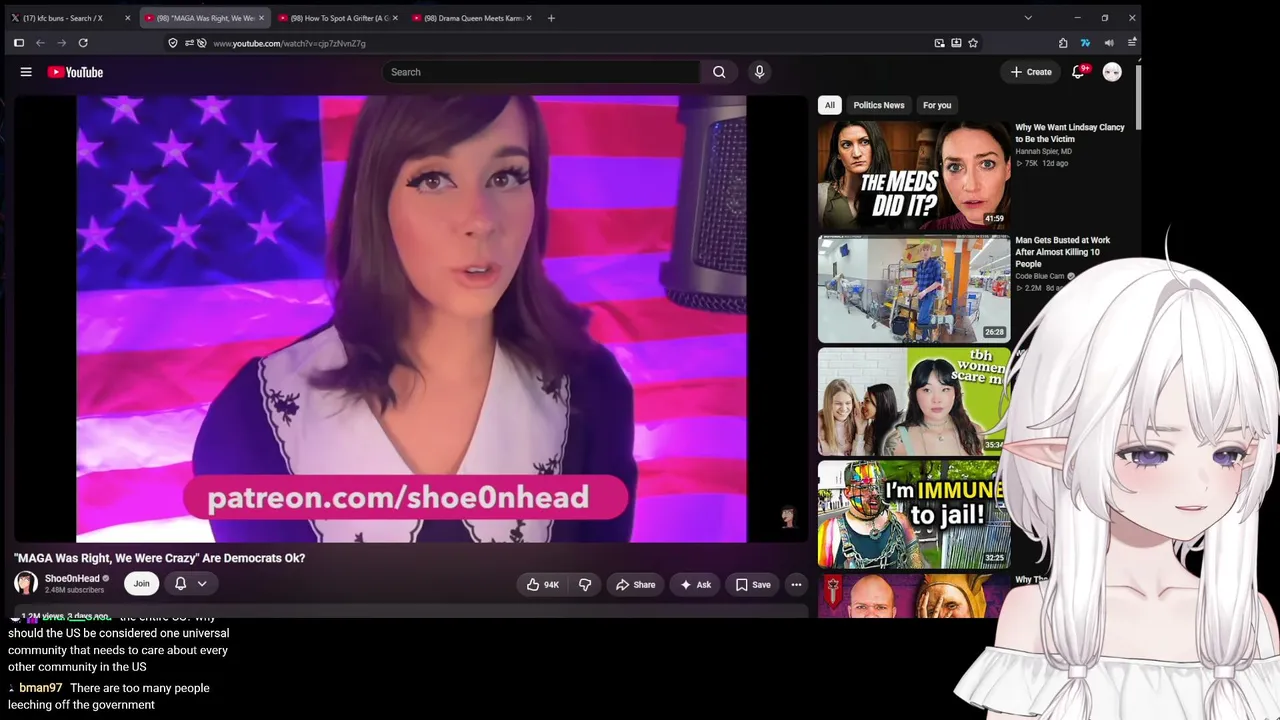Open a new browser tab
Viewport: 1280px width, 720px height.
tap(551, 18)
